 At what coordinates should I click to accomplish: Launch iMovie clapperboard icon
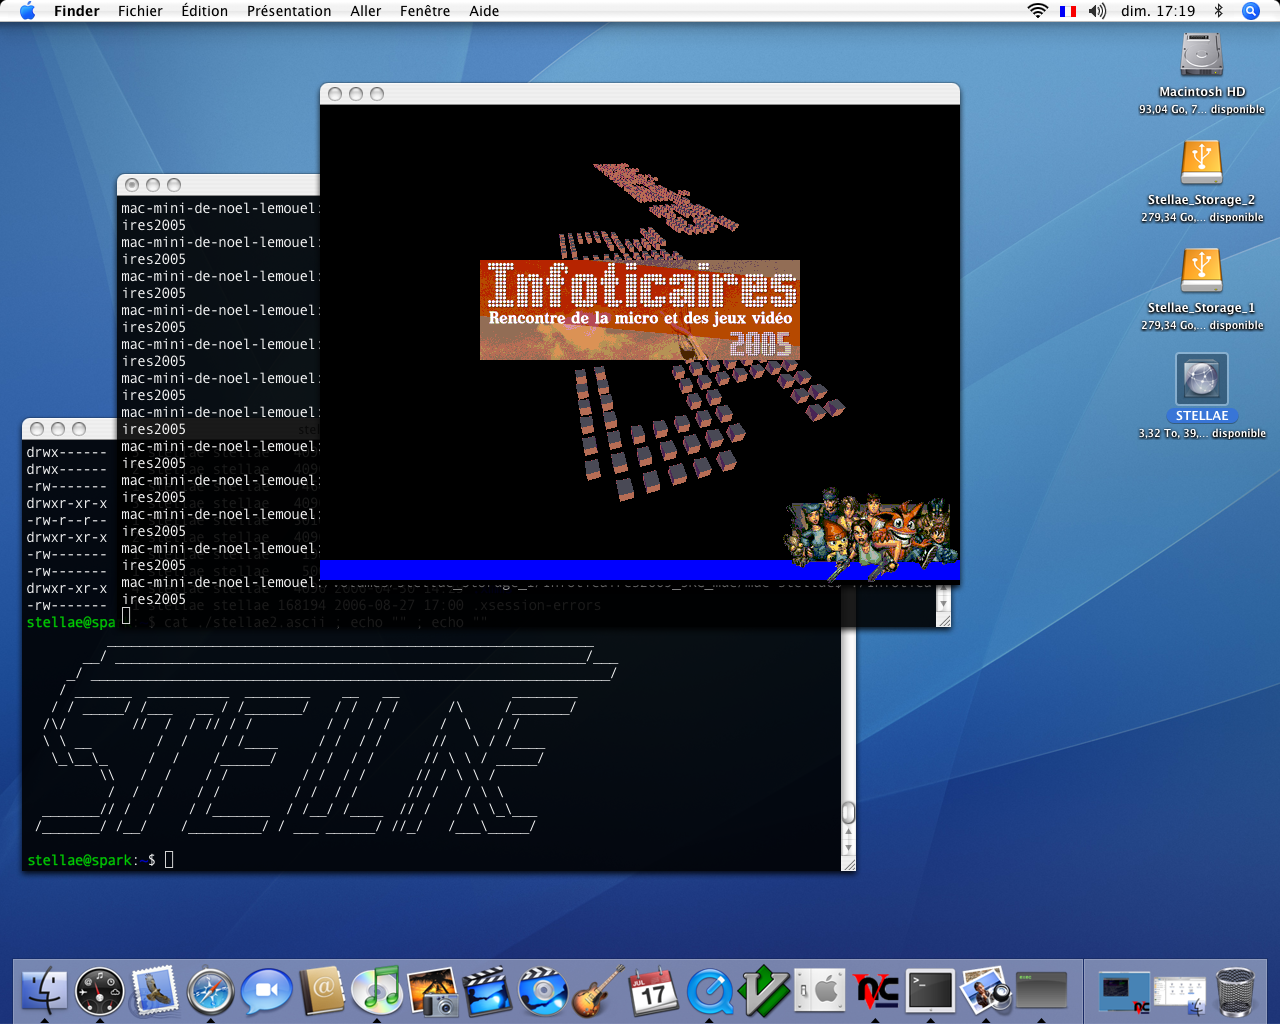pos(488,992)
